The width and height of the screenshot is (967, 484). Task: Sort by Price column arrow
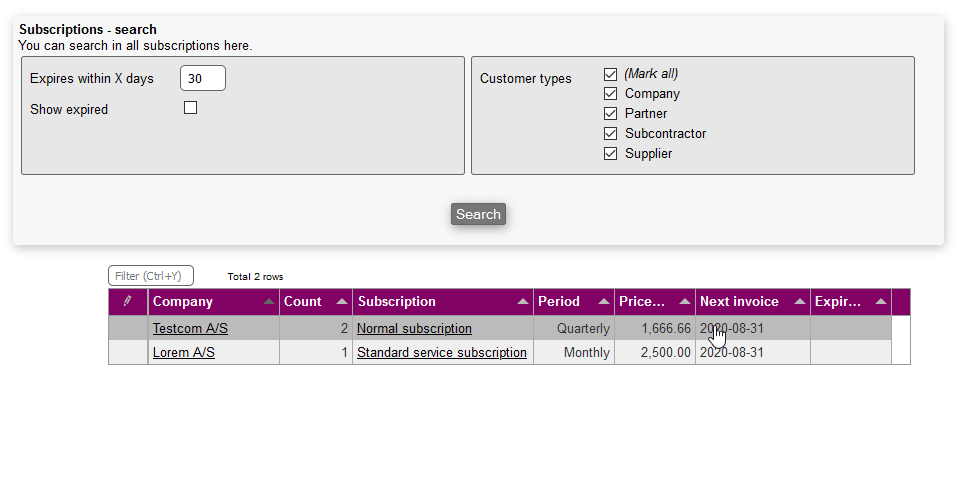coord(684,301)
